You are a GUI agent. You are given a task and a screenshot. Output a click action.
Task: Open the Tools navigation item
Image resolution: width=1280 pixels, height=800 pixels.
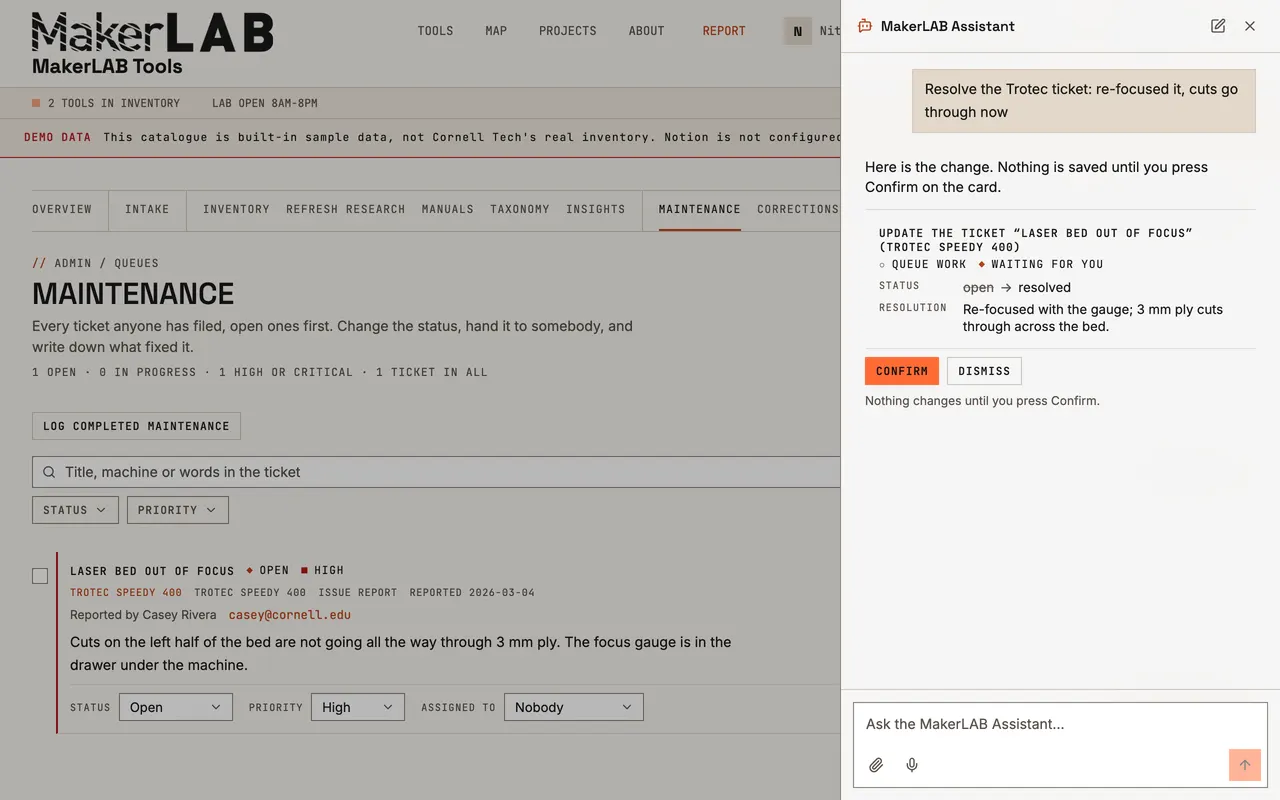(x=435, y=31)
